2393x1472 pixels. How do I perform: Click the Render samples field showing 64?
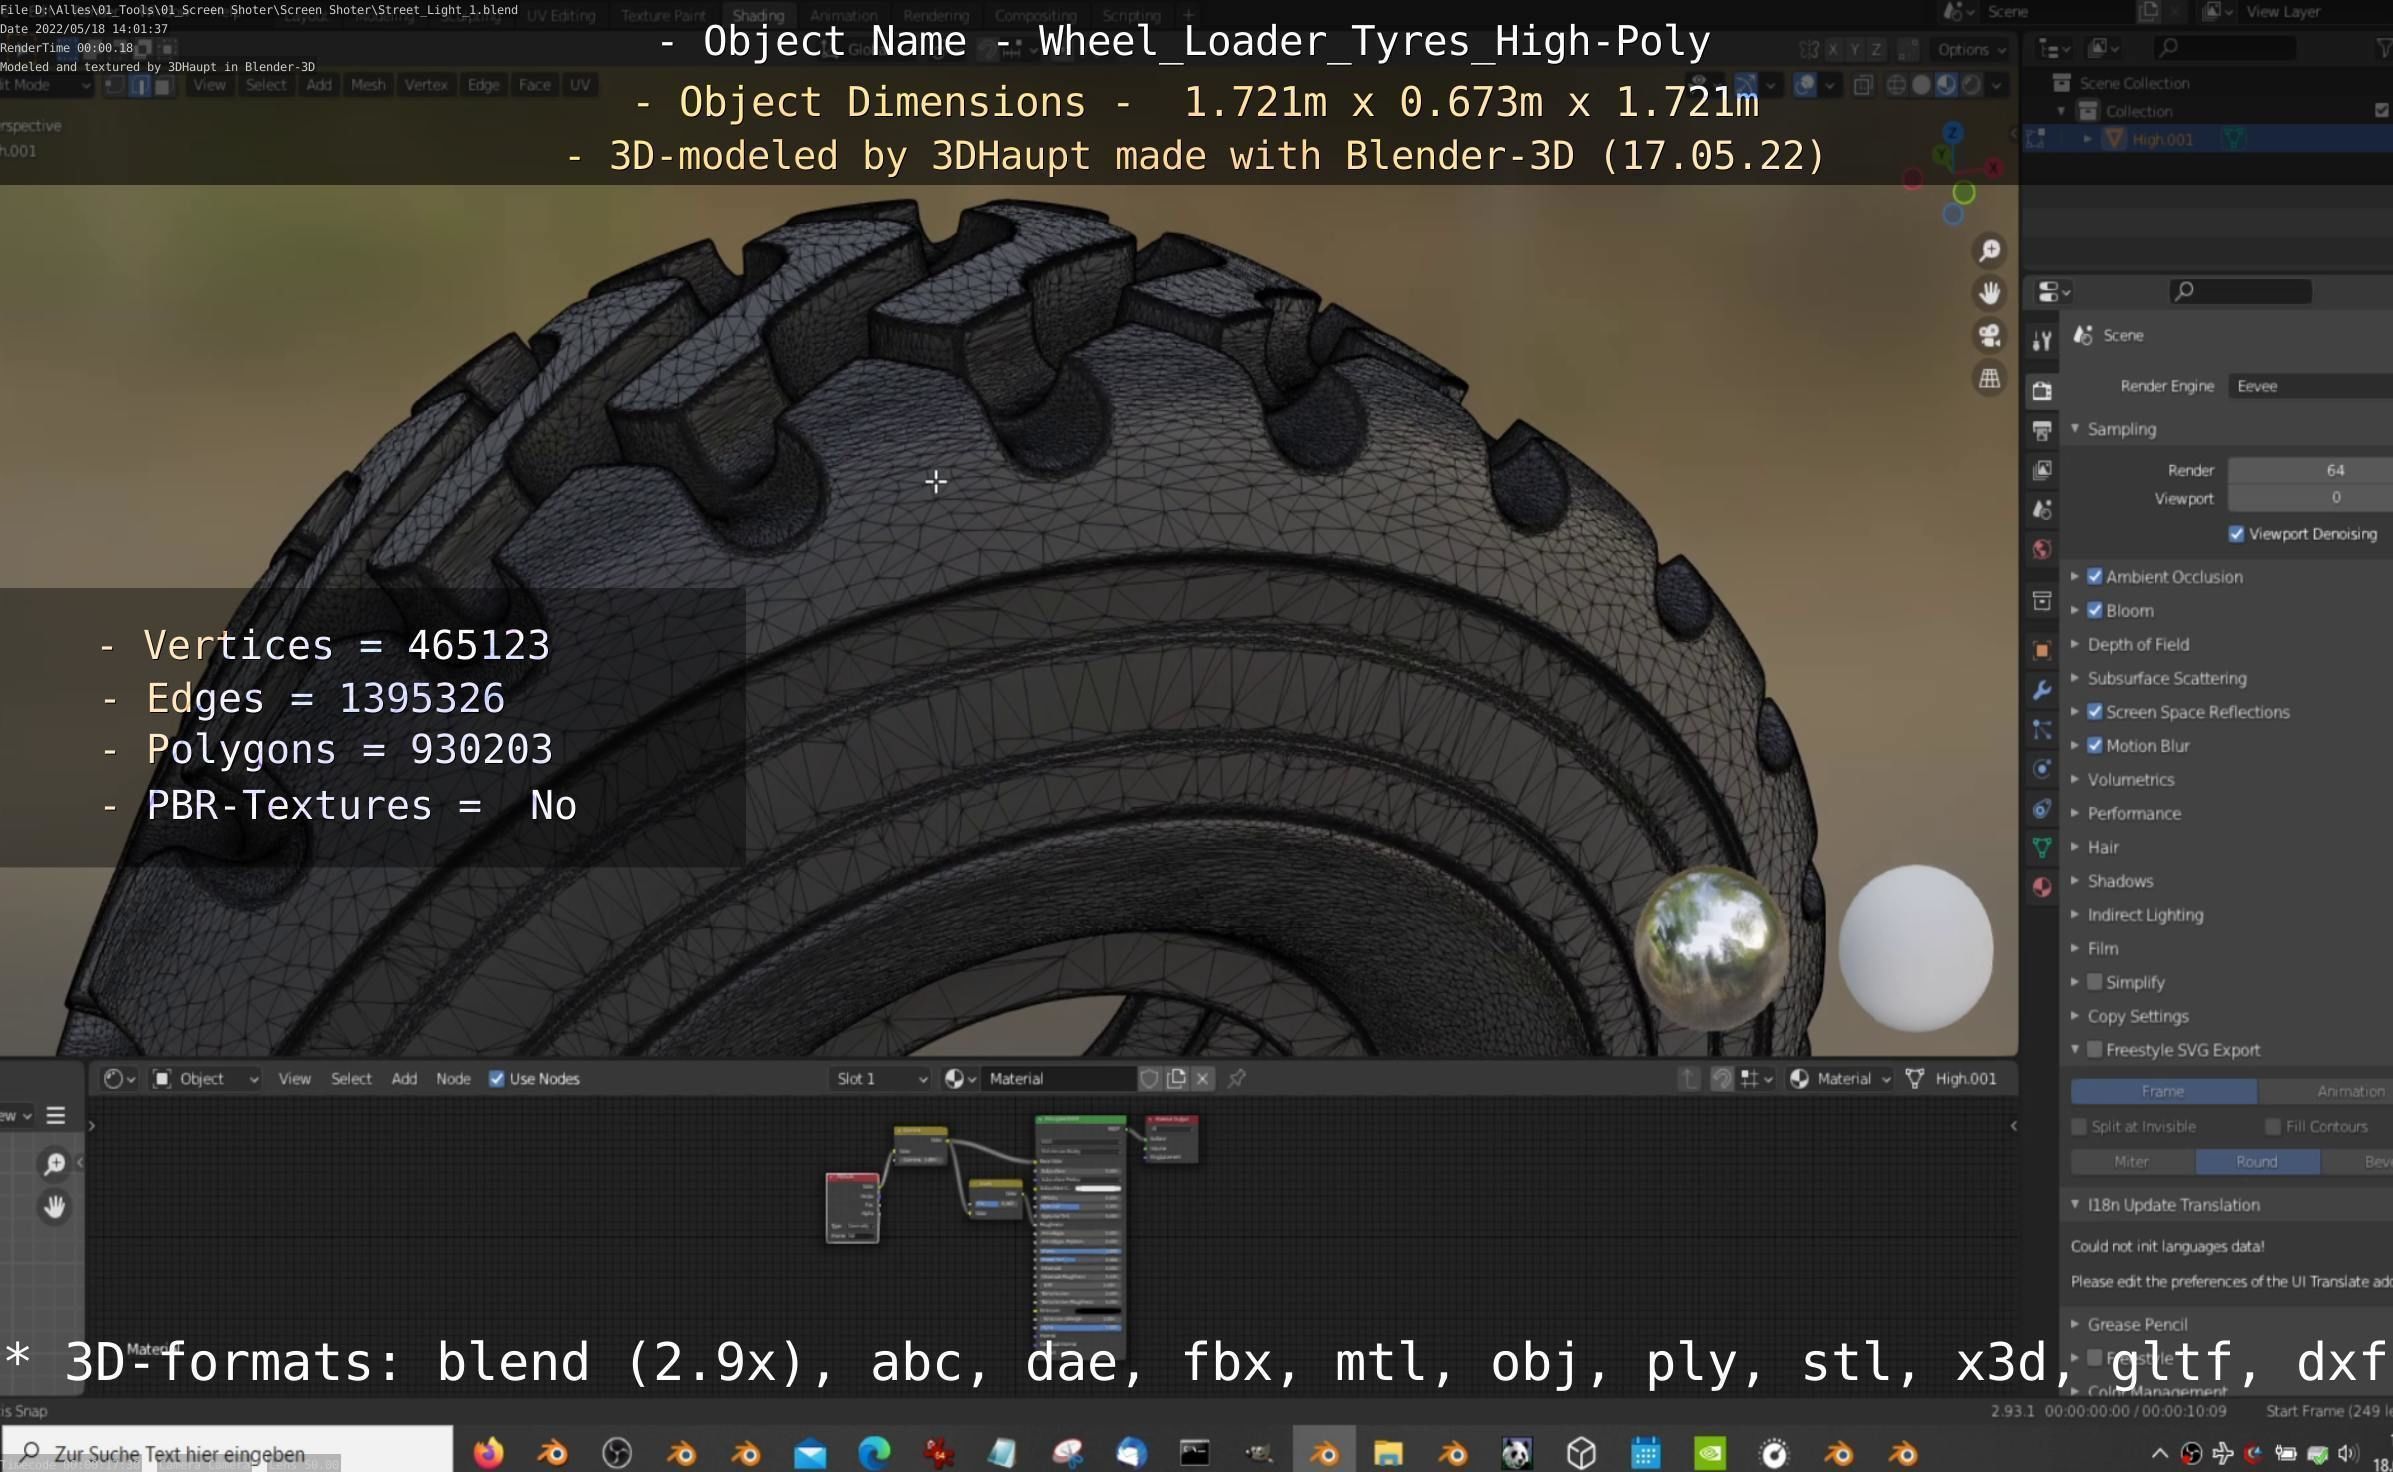click(2310, 470)
